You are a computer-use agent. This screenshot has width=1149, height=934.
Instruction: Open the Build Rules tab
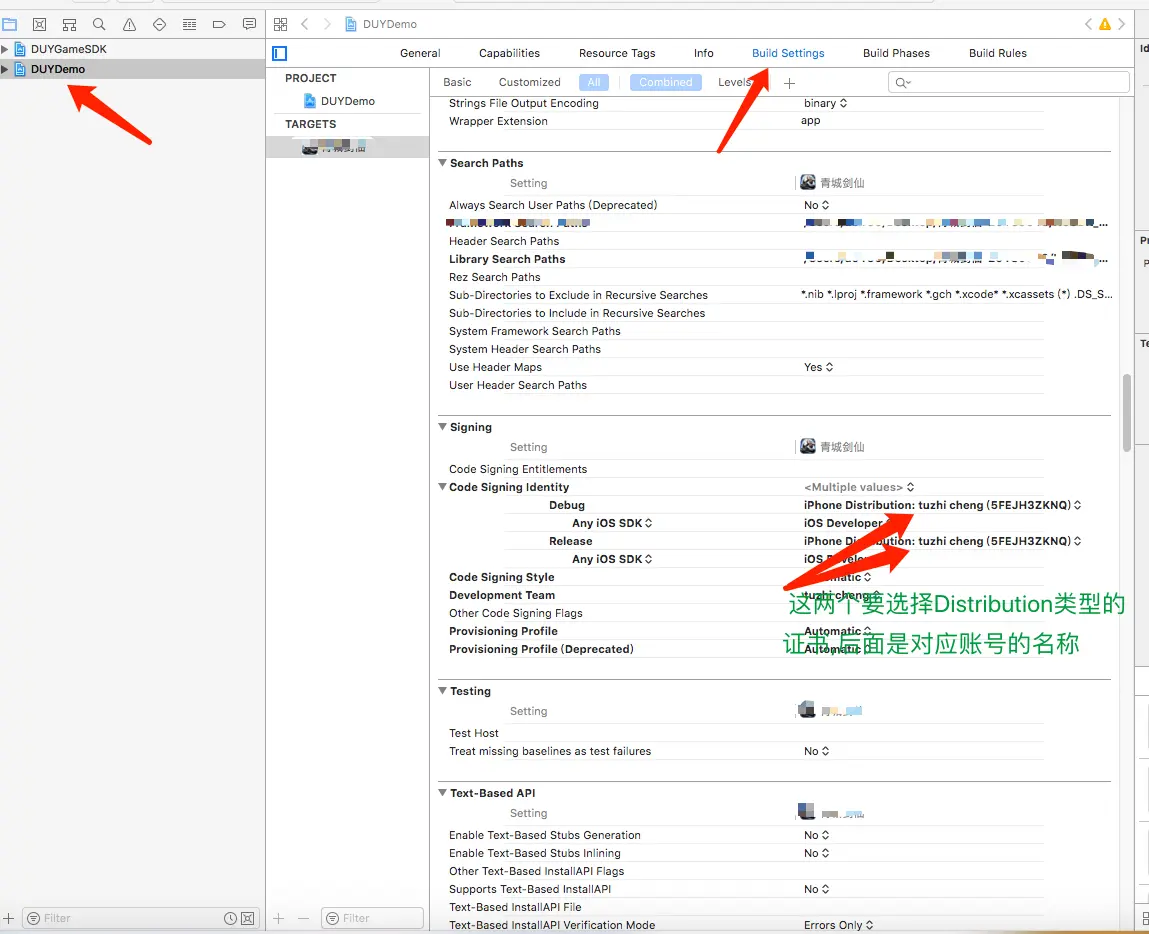coord(997,53)
